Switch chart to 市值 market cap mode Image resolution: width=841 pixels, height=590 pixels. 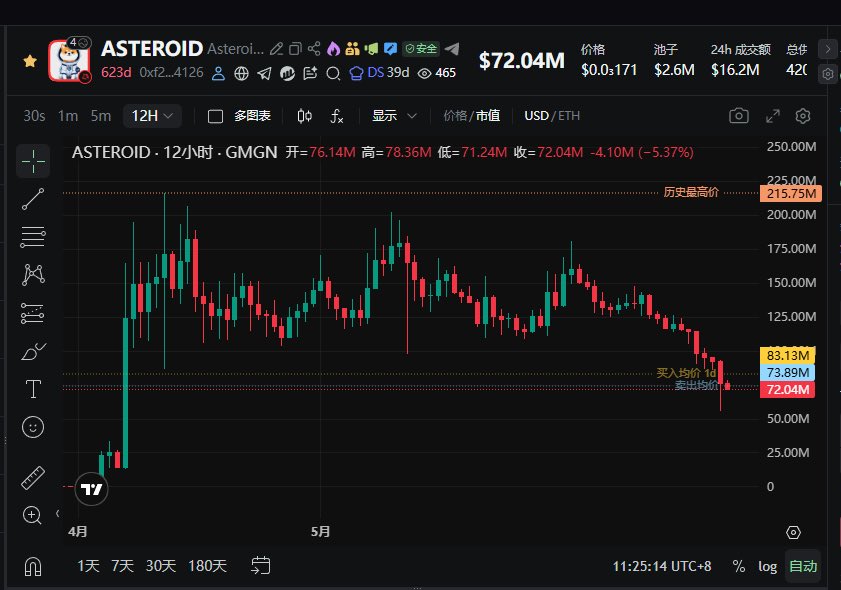point(488,116)
